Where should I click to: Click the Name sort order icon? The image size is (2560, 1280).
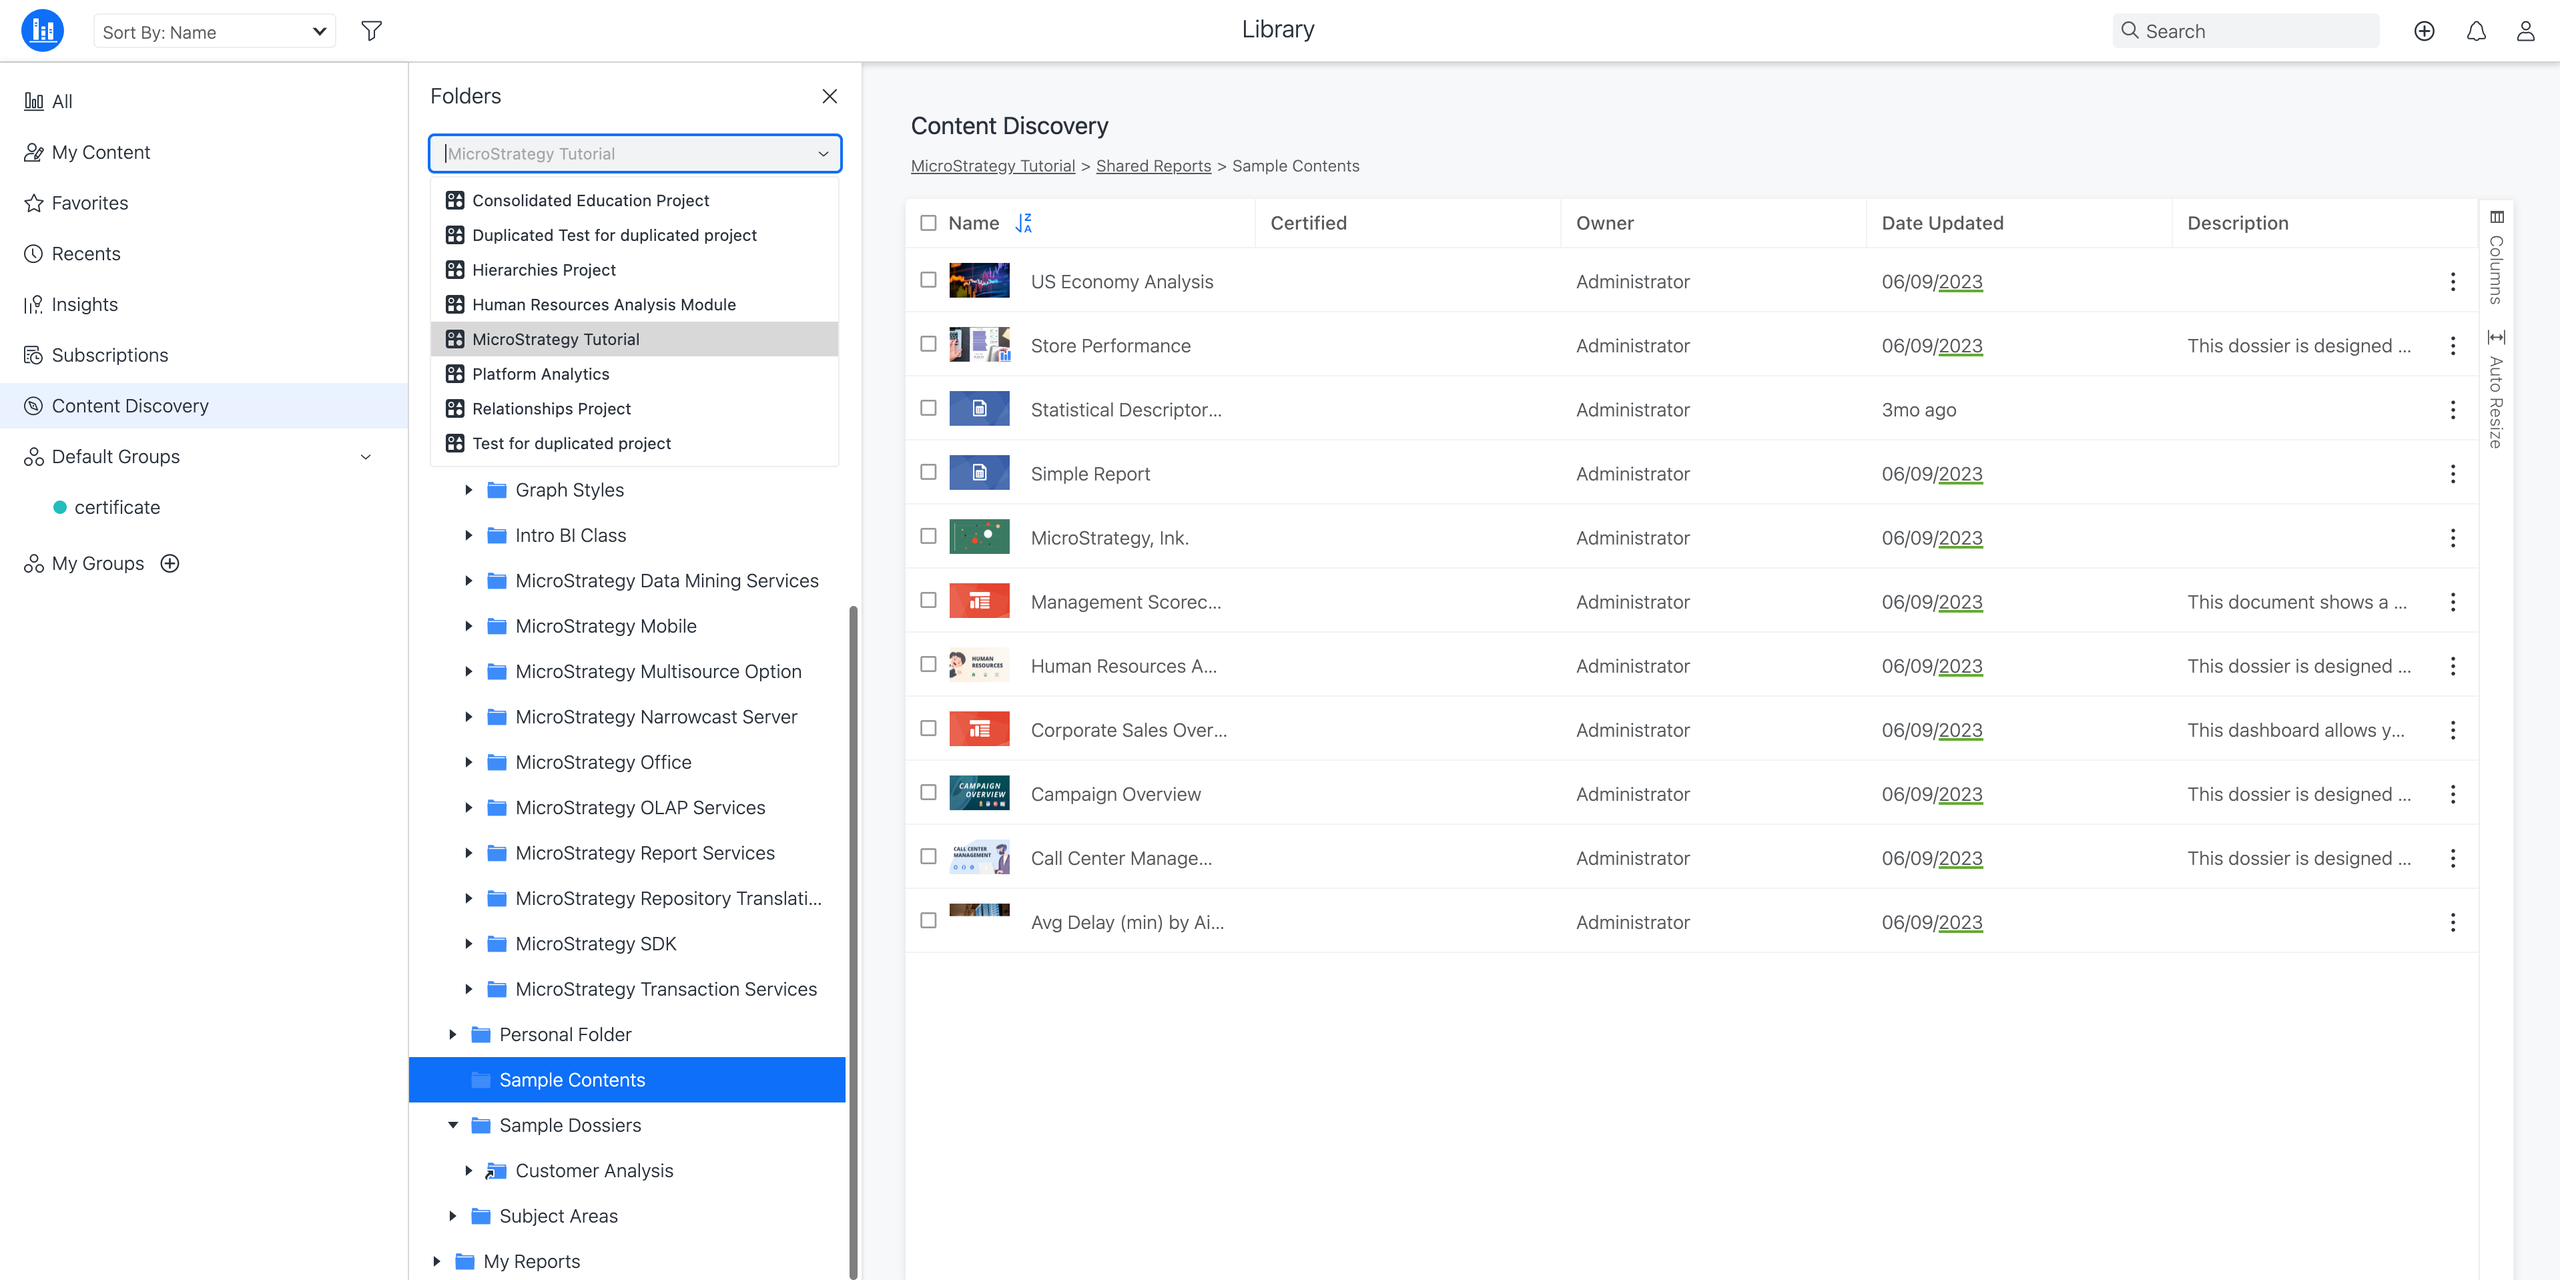[1023, 223]
